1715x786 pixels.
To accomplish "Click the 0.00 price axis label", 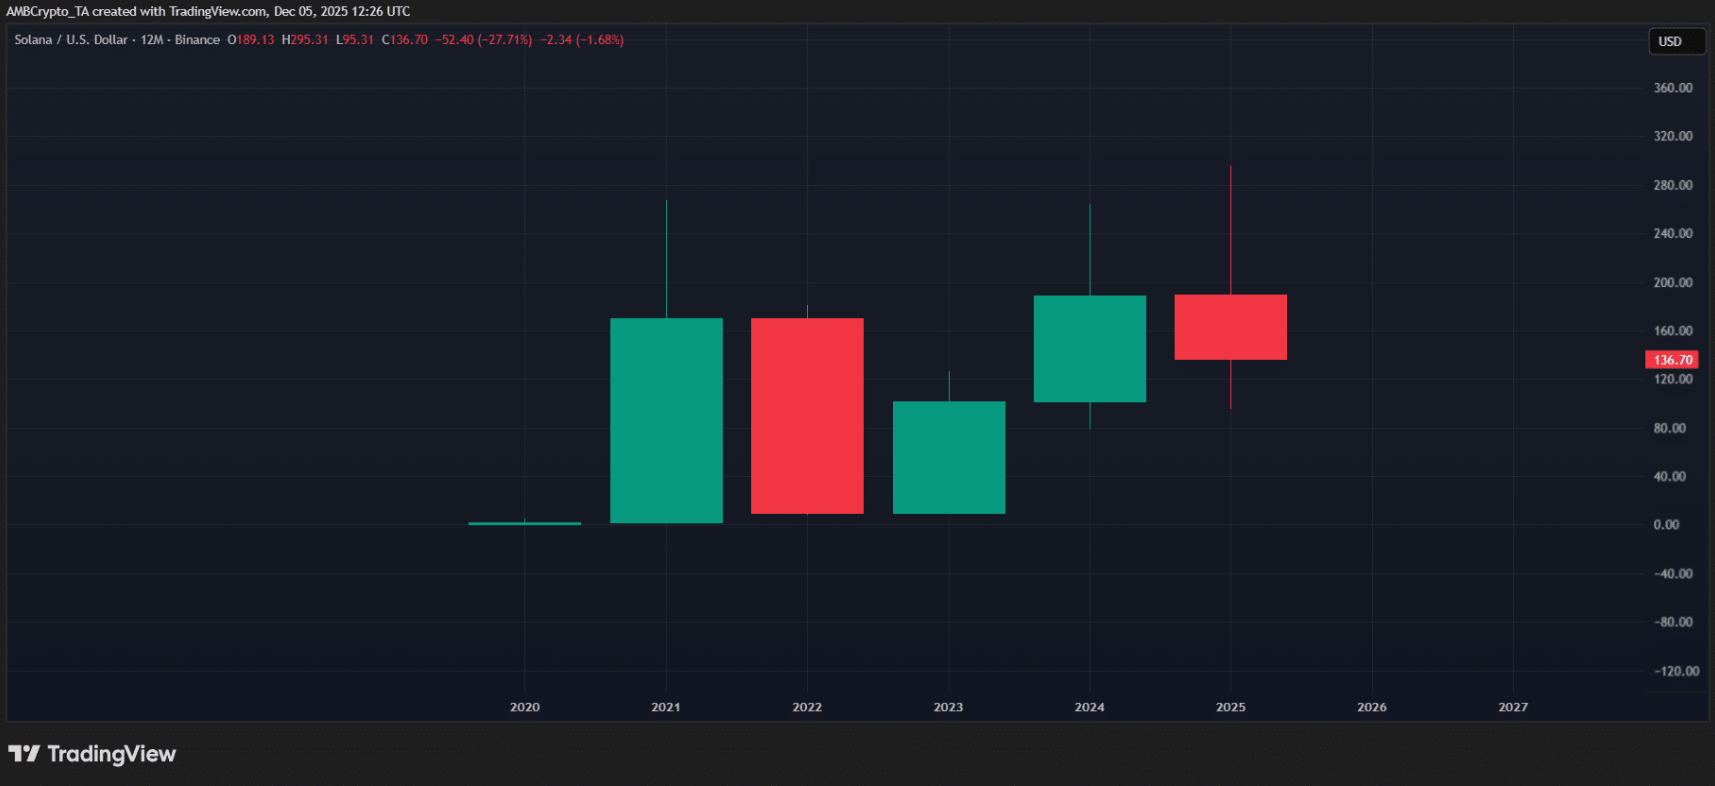I will point(1666,525).
